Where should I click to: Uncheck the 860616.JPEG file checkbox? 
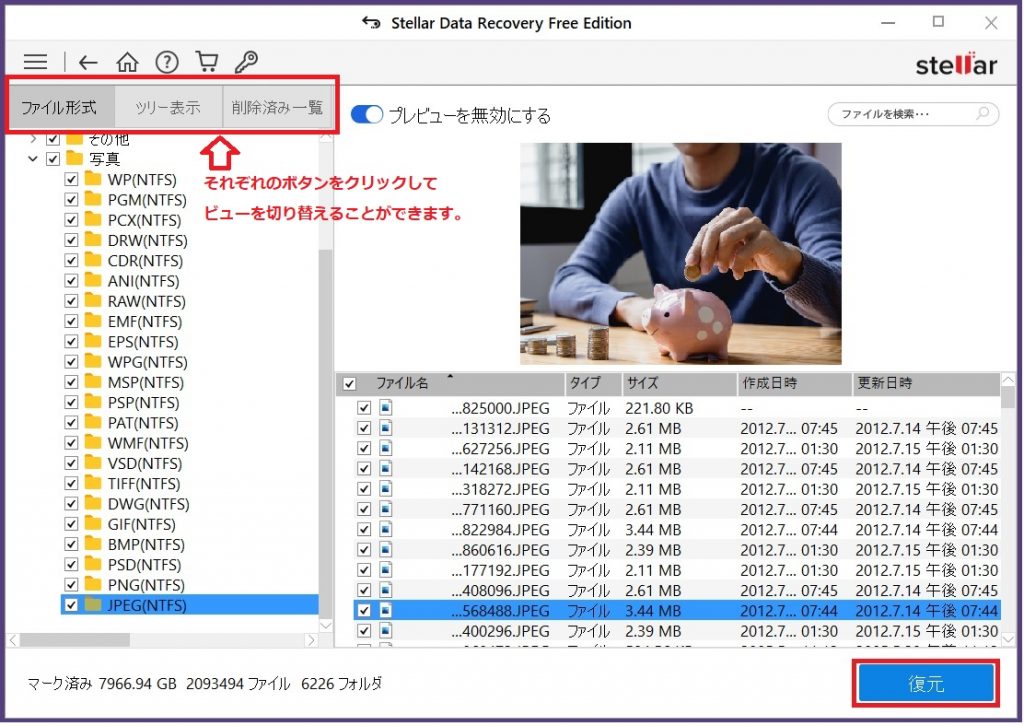pos(364,550)
